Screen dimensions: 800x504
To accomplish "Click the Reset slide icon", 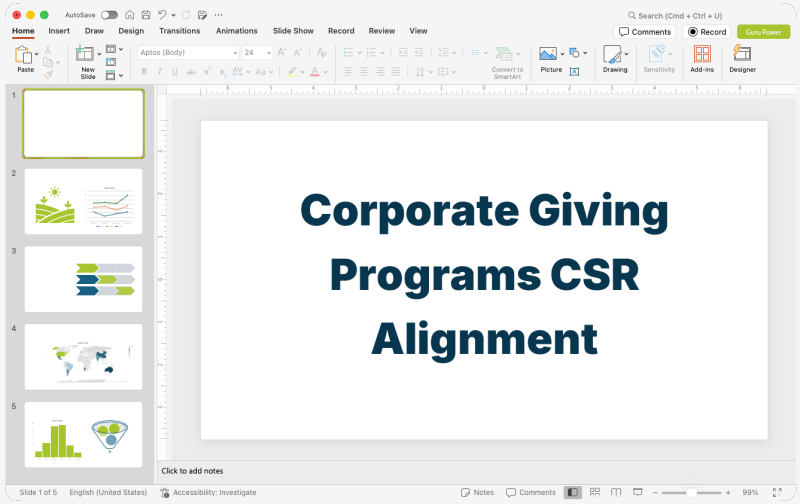I will point(111,62).
